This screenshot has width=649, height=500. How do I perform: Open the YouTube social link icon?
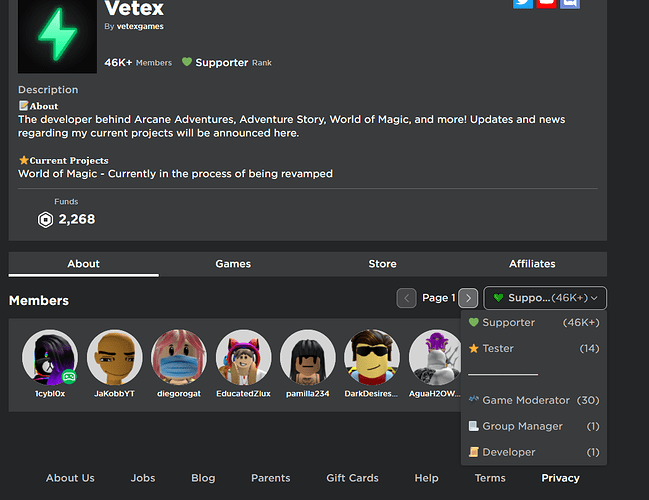(x=546, y=2)
